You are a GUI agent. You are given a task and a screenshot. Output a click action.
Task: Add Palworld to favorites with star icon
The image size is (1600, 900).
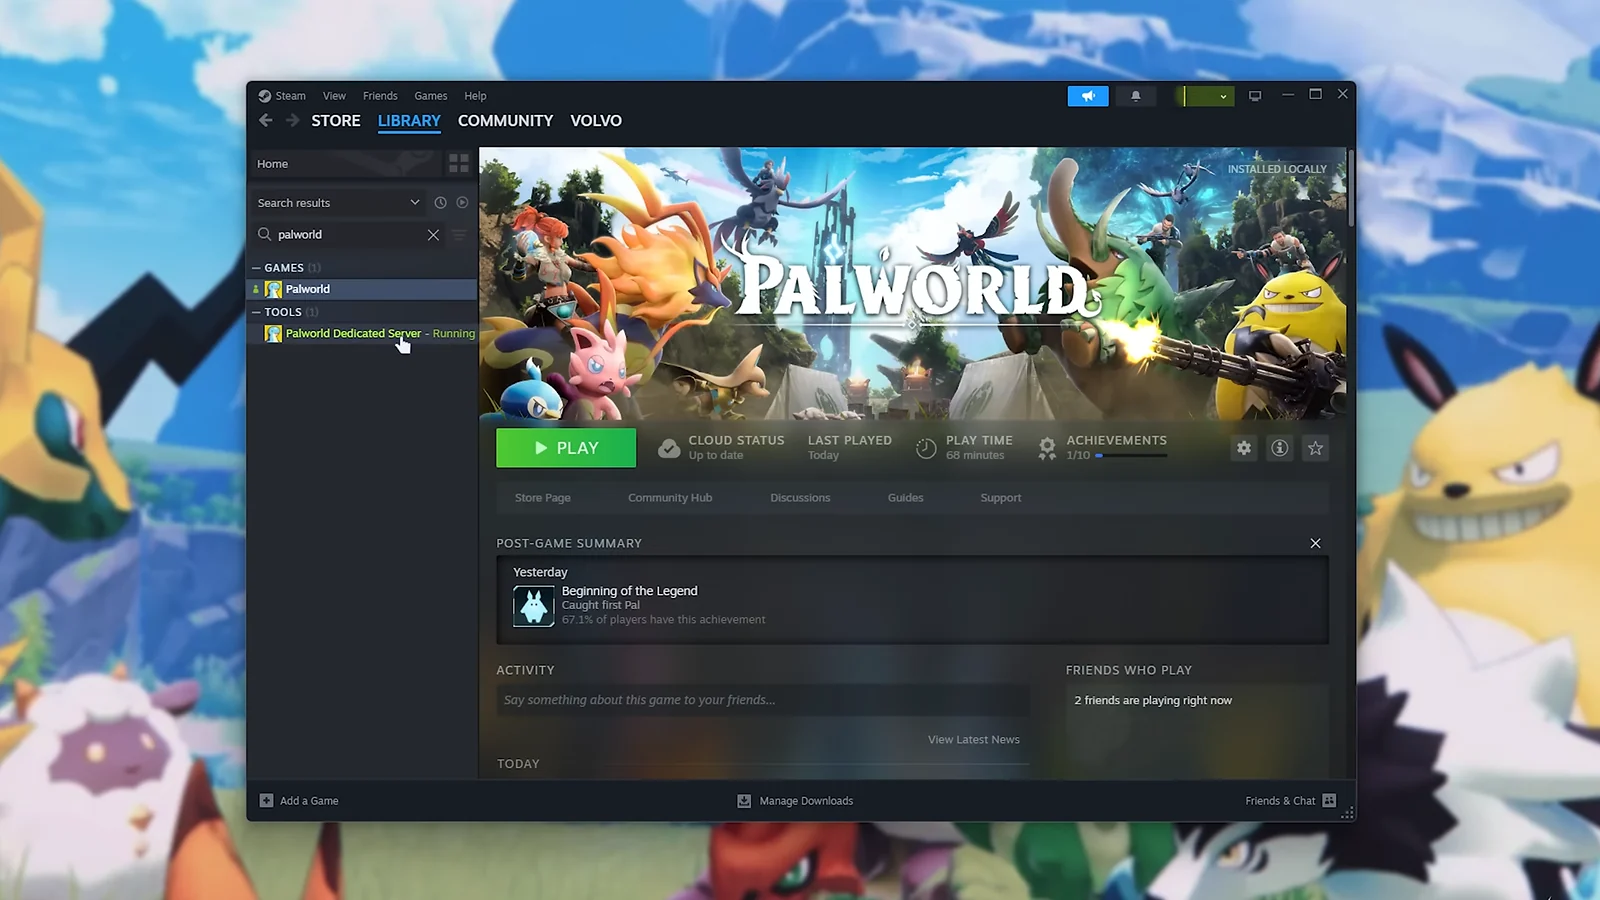pos(1315,448)
